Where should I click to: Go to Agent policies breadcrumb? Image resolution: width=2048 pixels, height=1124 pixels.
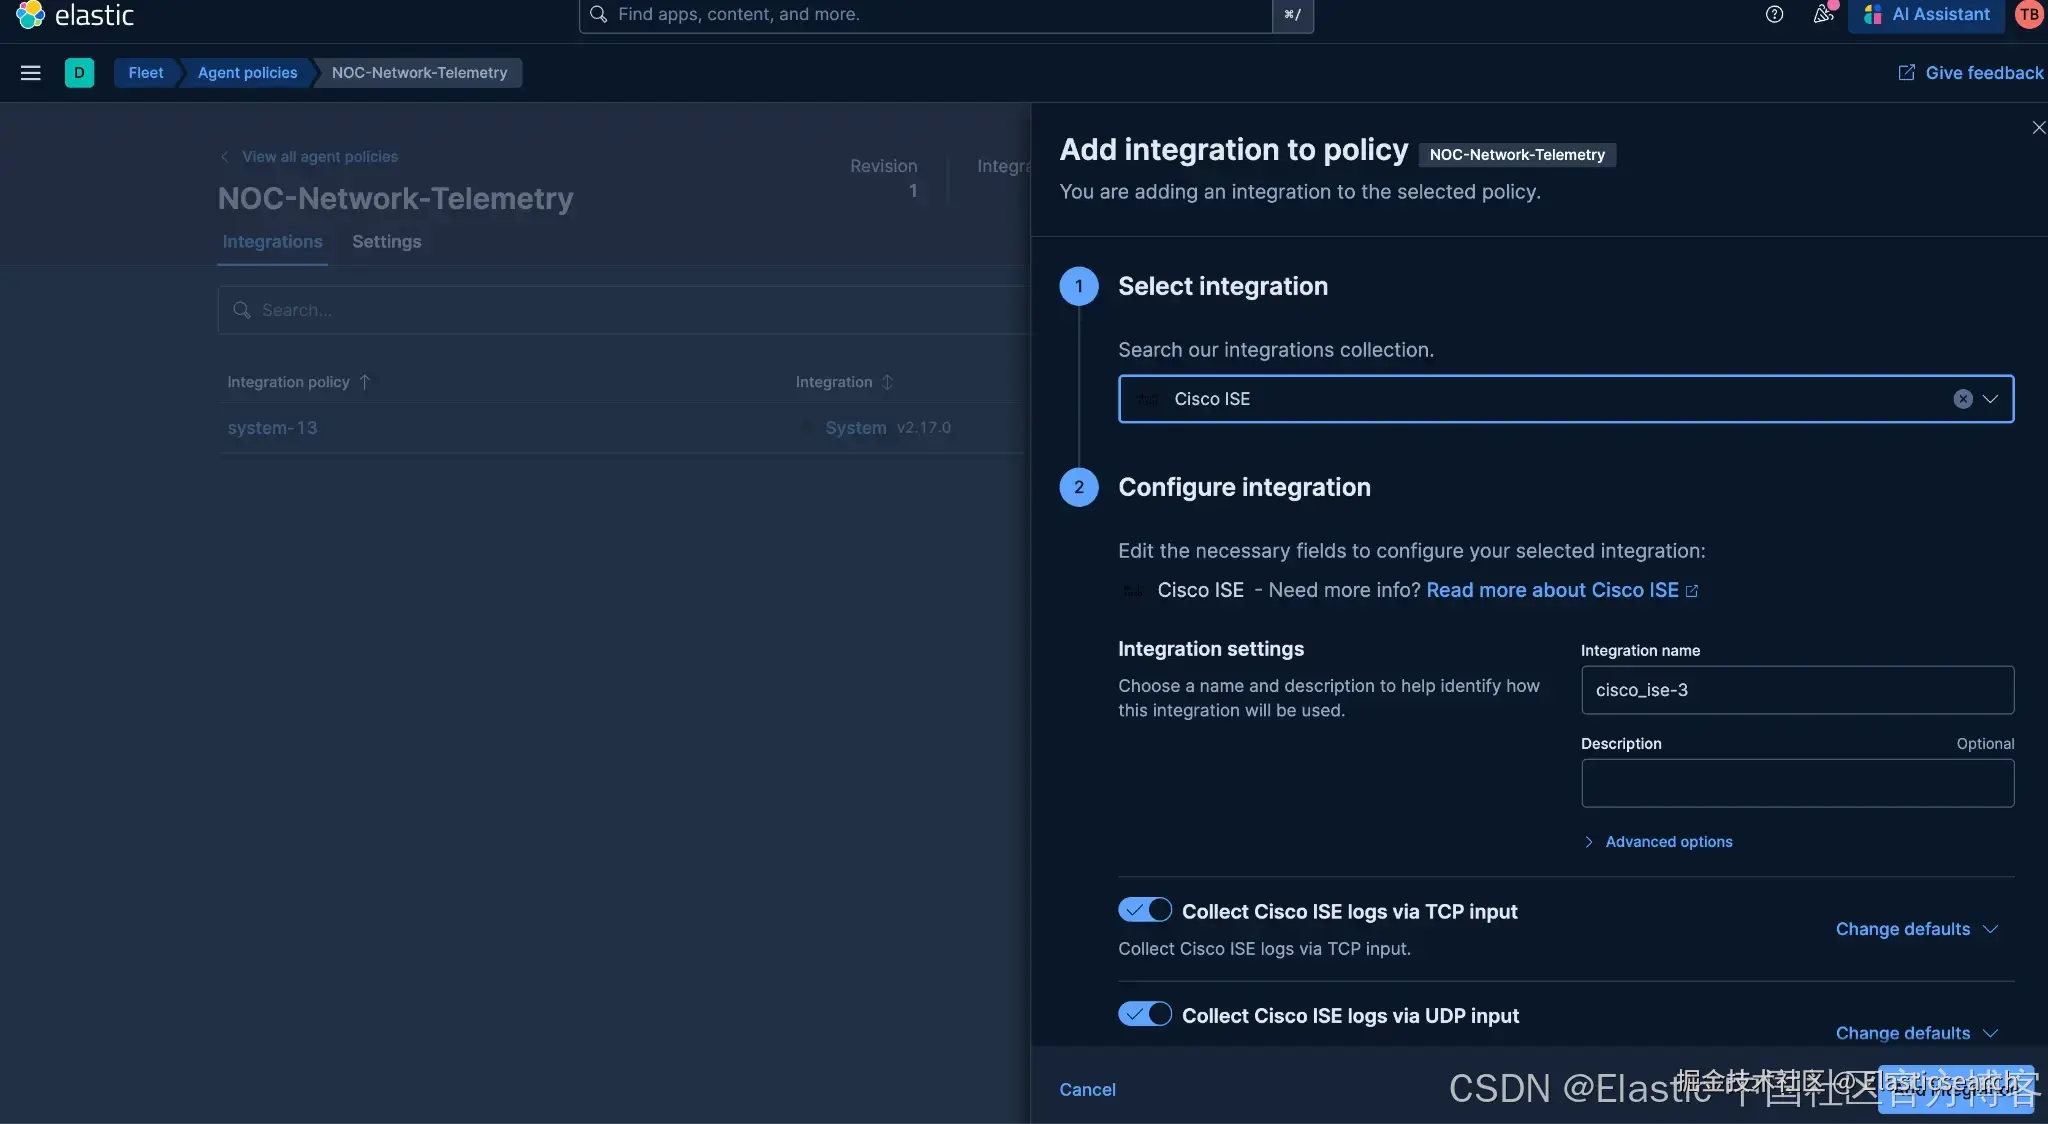click(x=247, y=73)
